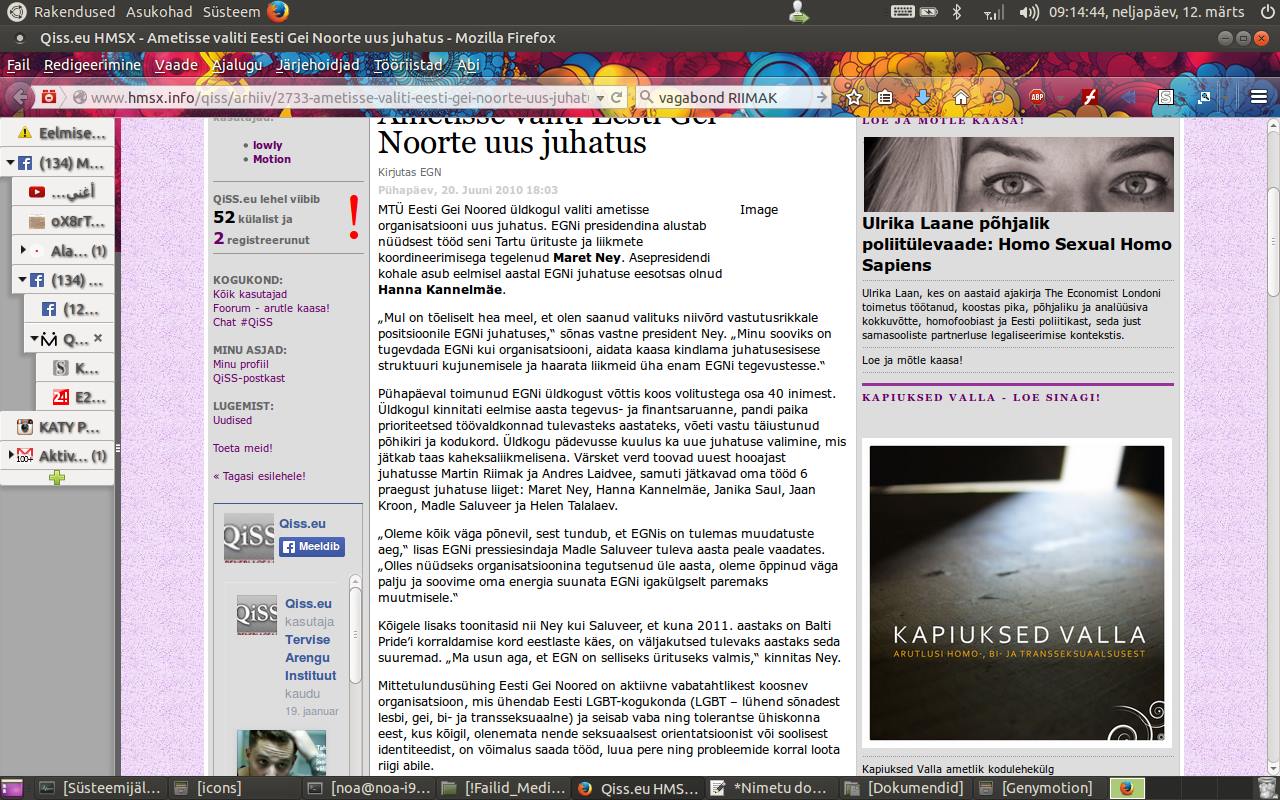
Task: Click the Toeta meid! link
Action: (x=243, y=448)
